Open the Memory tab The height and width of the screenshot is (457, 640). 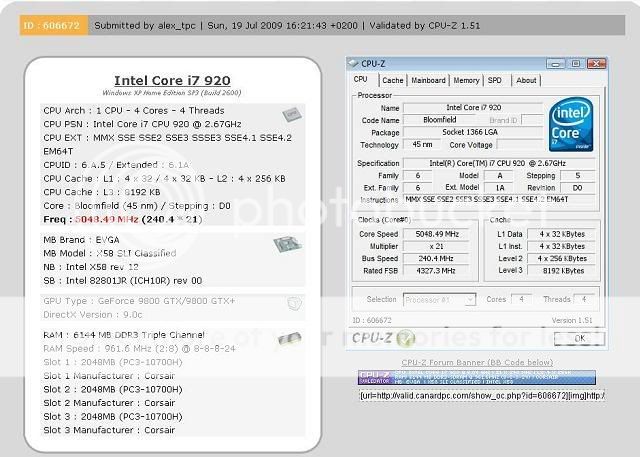click(x=467, y=80)
